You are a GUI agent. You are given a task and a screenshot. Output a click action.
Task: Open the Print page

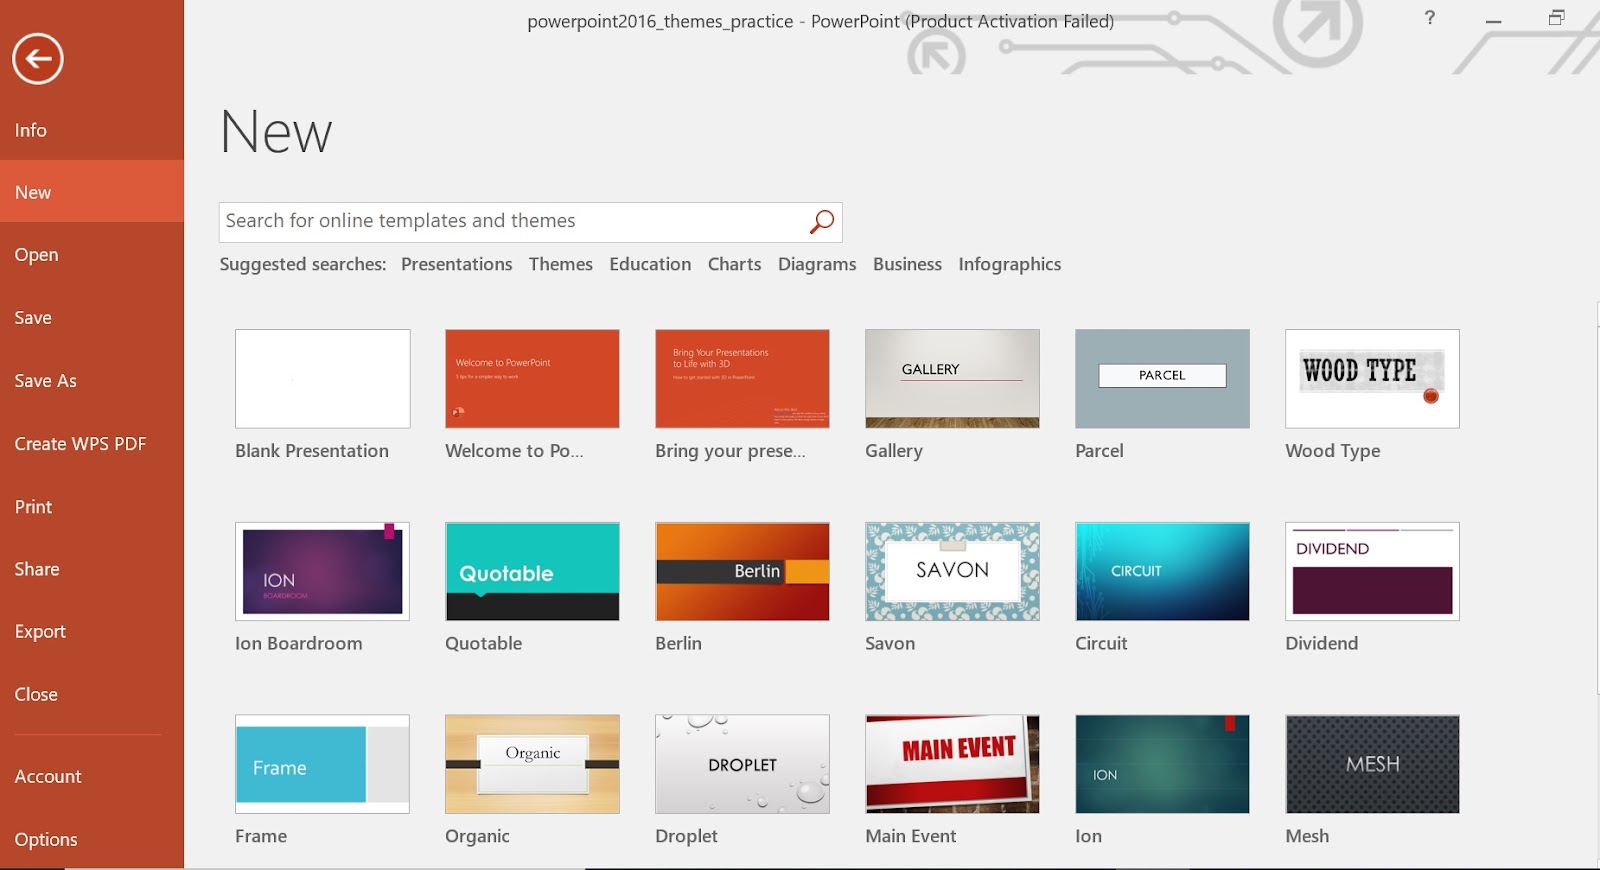(92, 507)
